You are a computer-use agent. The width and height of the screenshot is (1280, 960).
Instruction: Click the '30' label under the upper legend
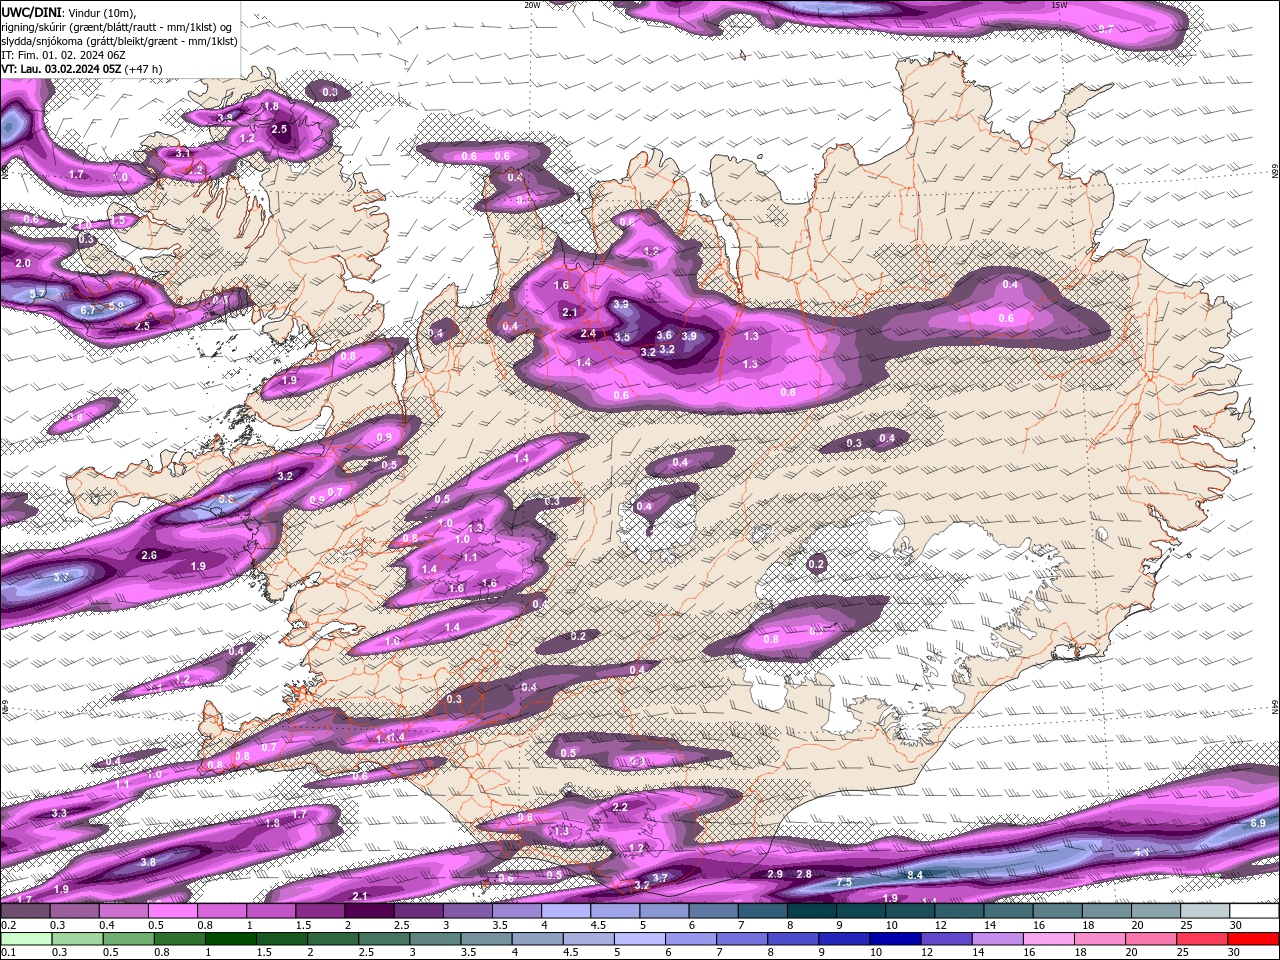pyautogui.click(x=1236, y=926)
